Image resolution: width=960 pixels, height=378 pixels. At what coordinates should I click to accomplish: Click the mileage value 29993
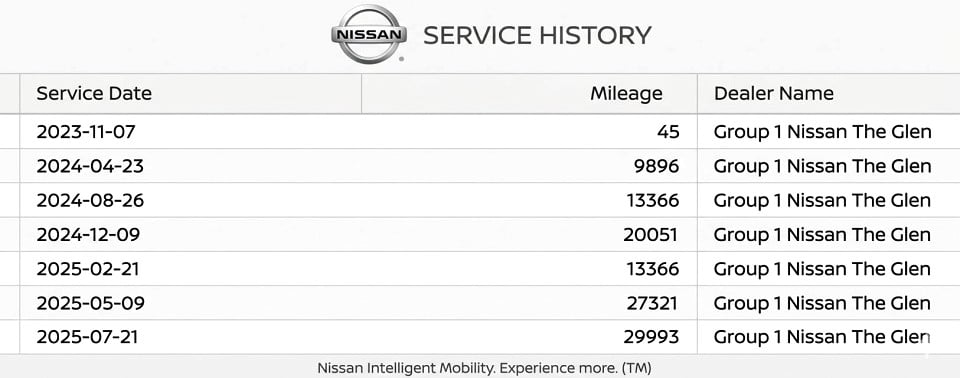651,337
